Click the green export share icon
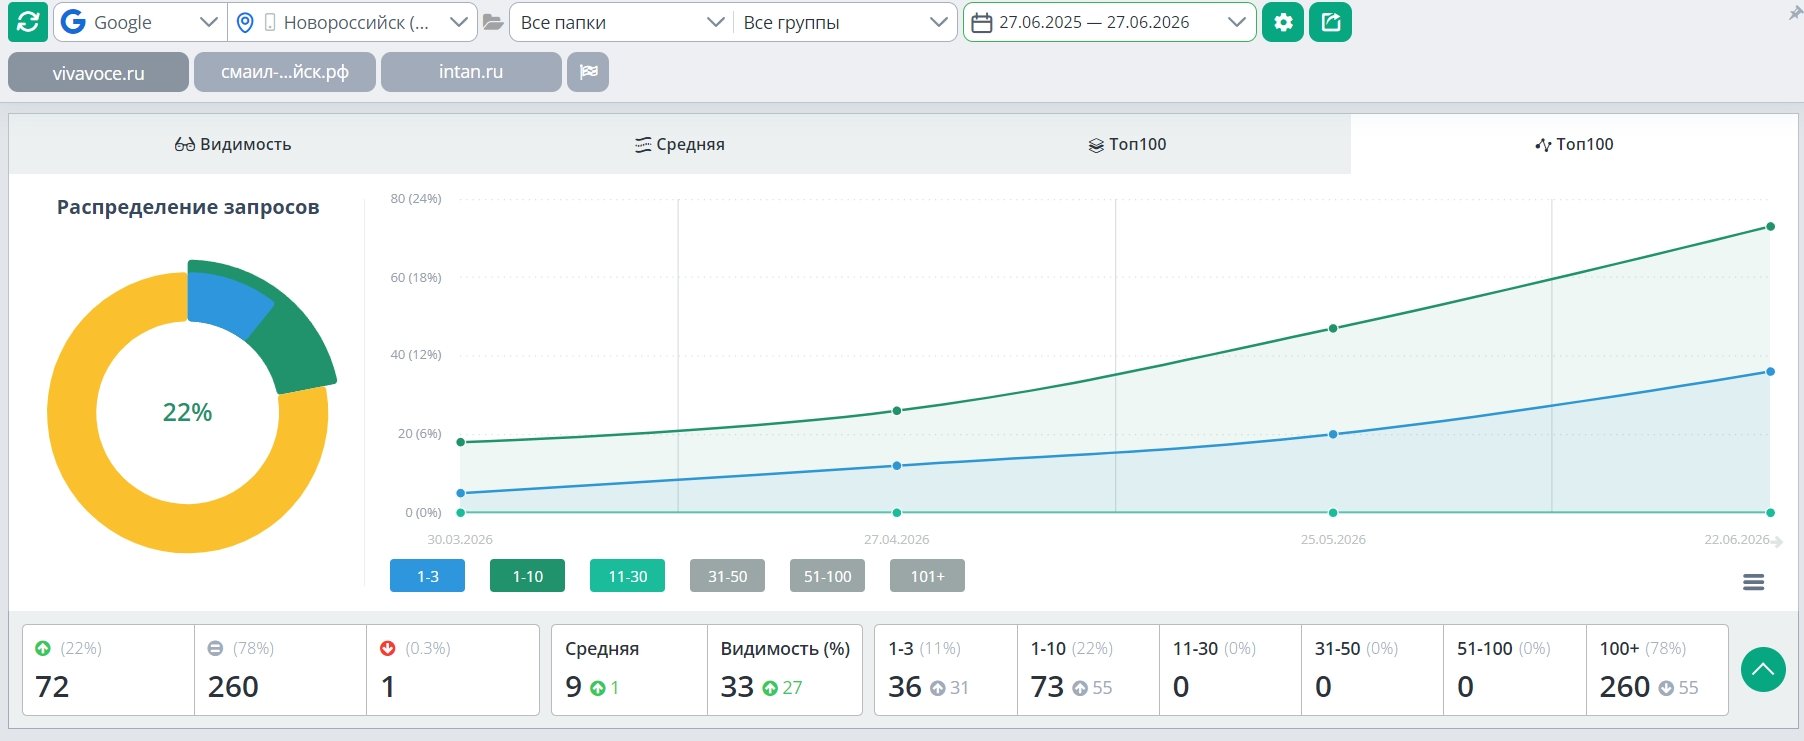Screen dimensions: 1804x741 tap(1331, 22)
